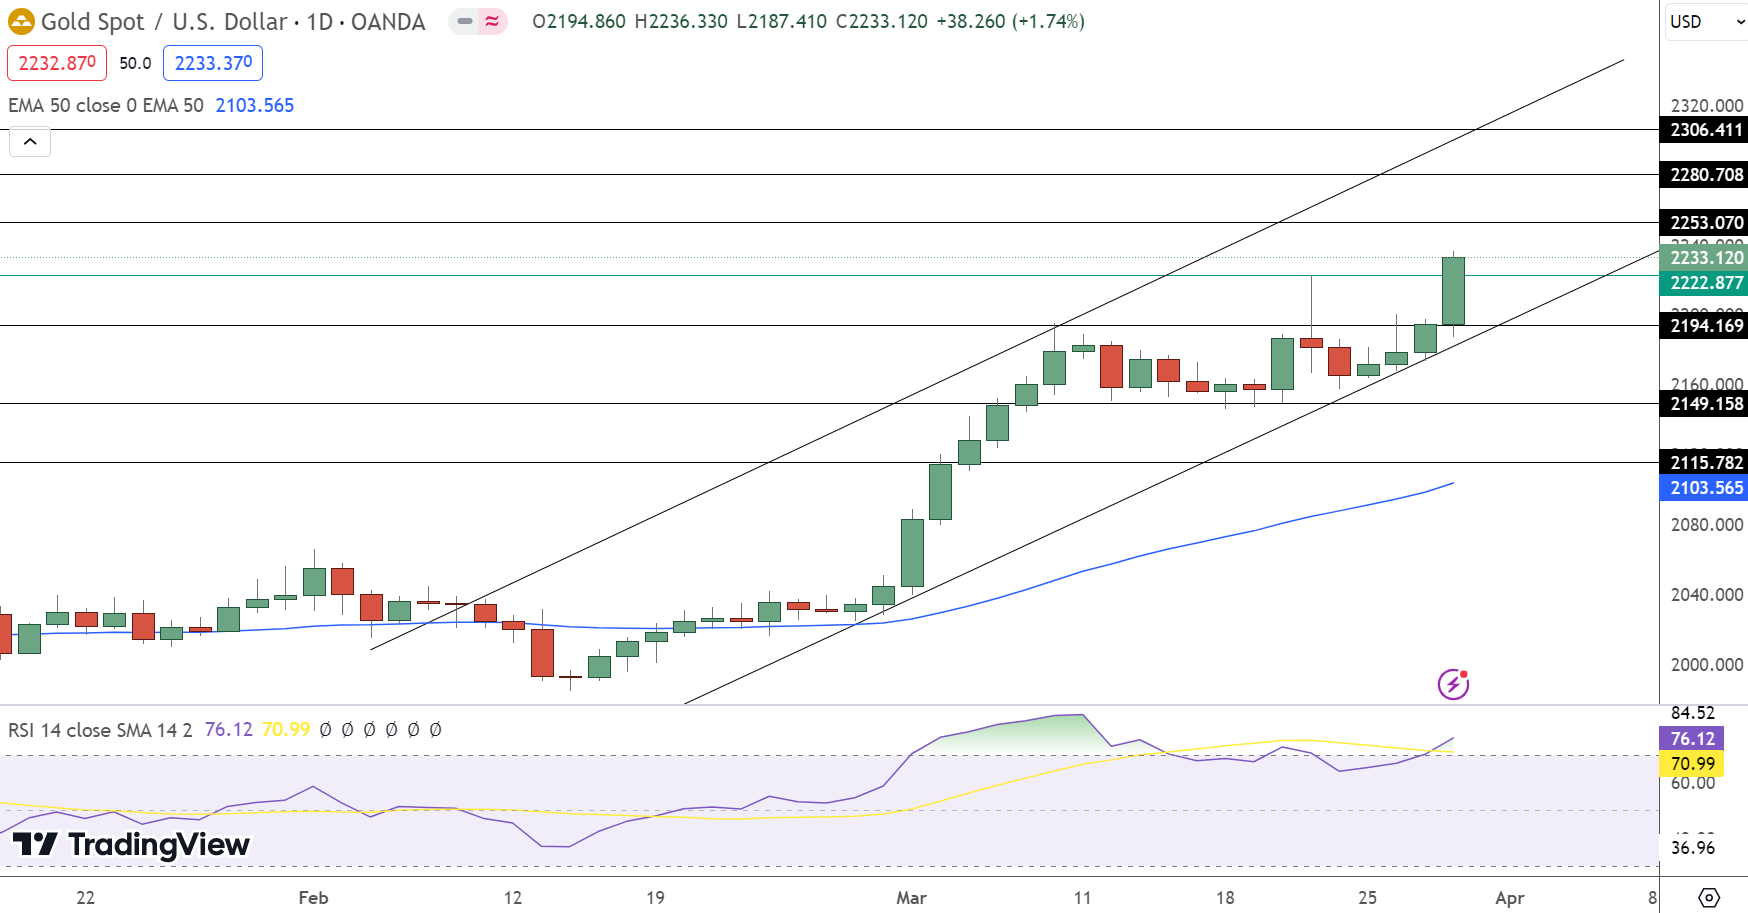Screen dimensions: 1748x913
Task: Click the EMA 50 indicator value 2103.565
Action: [x=255, y=105]
